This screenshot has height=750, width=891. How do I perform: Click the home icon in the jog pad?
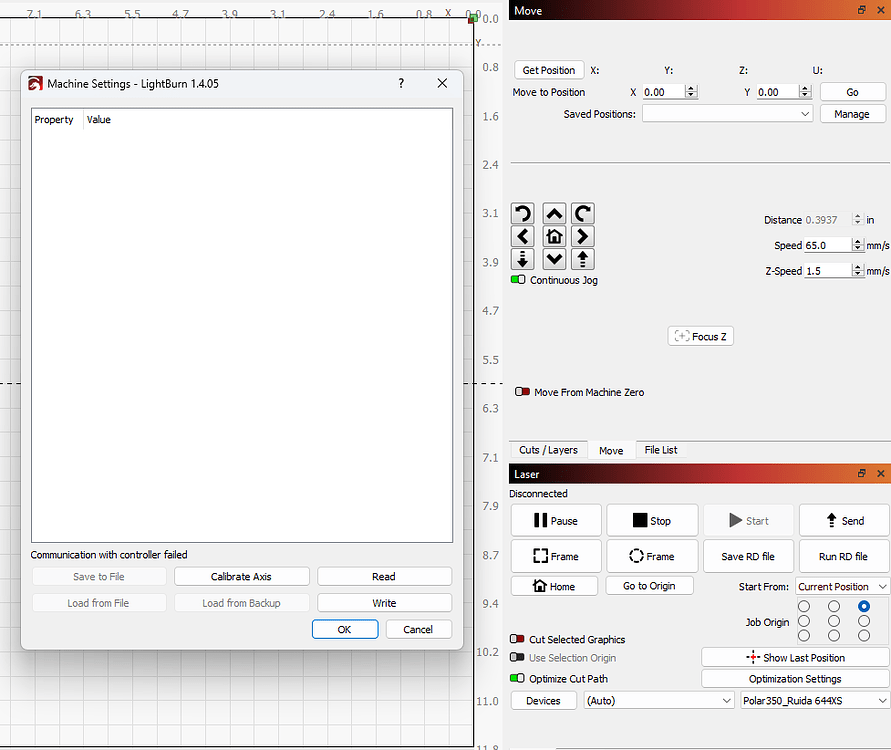click(554, 236)
